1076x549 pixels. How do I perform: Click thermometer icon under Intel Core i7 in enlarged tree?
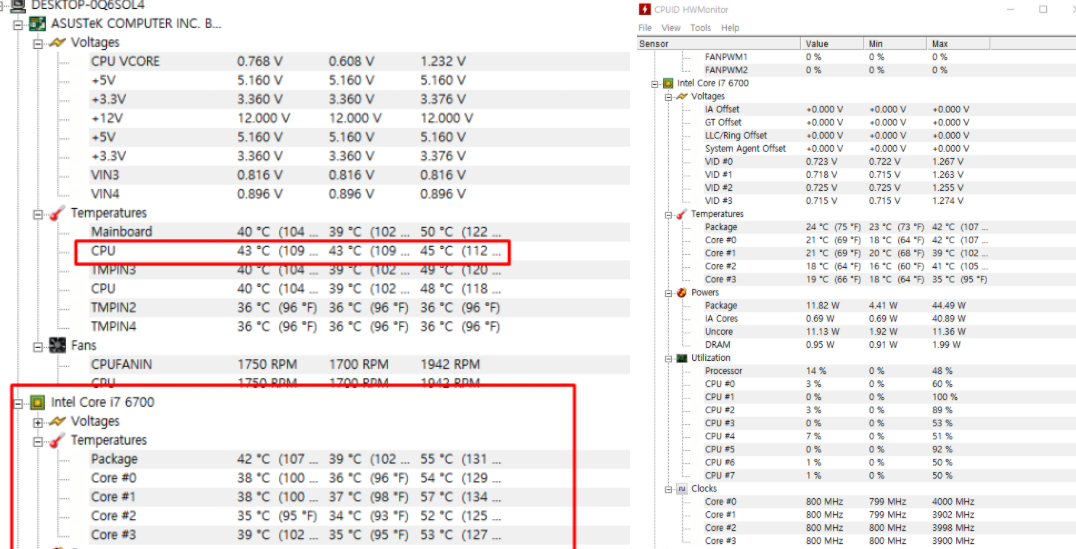[x=58, y=440]
